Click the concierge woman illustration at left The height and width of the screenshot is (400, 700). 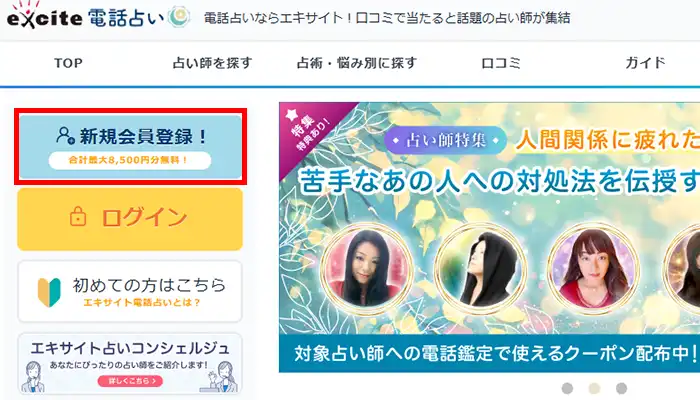(31, 376)
